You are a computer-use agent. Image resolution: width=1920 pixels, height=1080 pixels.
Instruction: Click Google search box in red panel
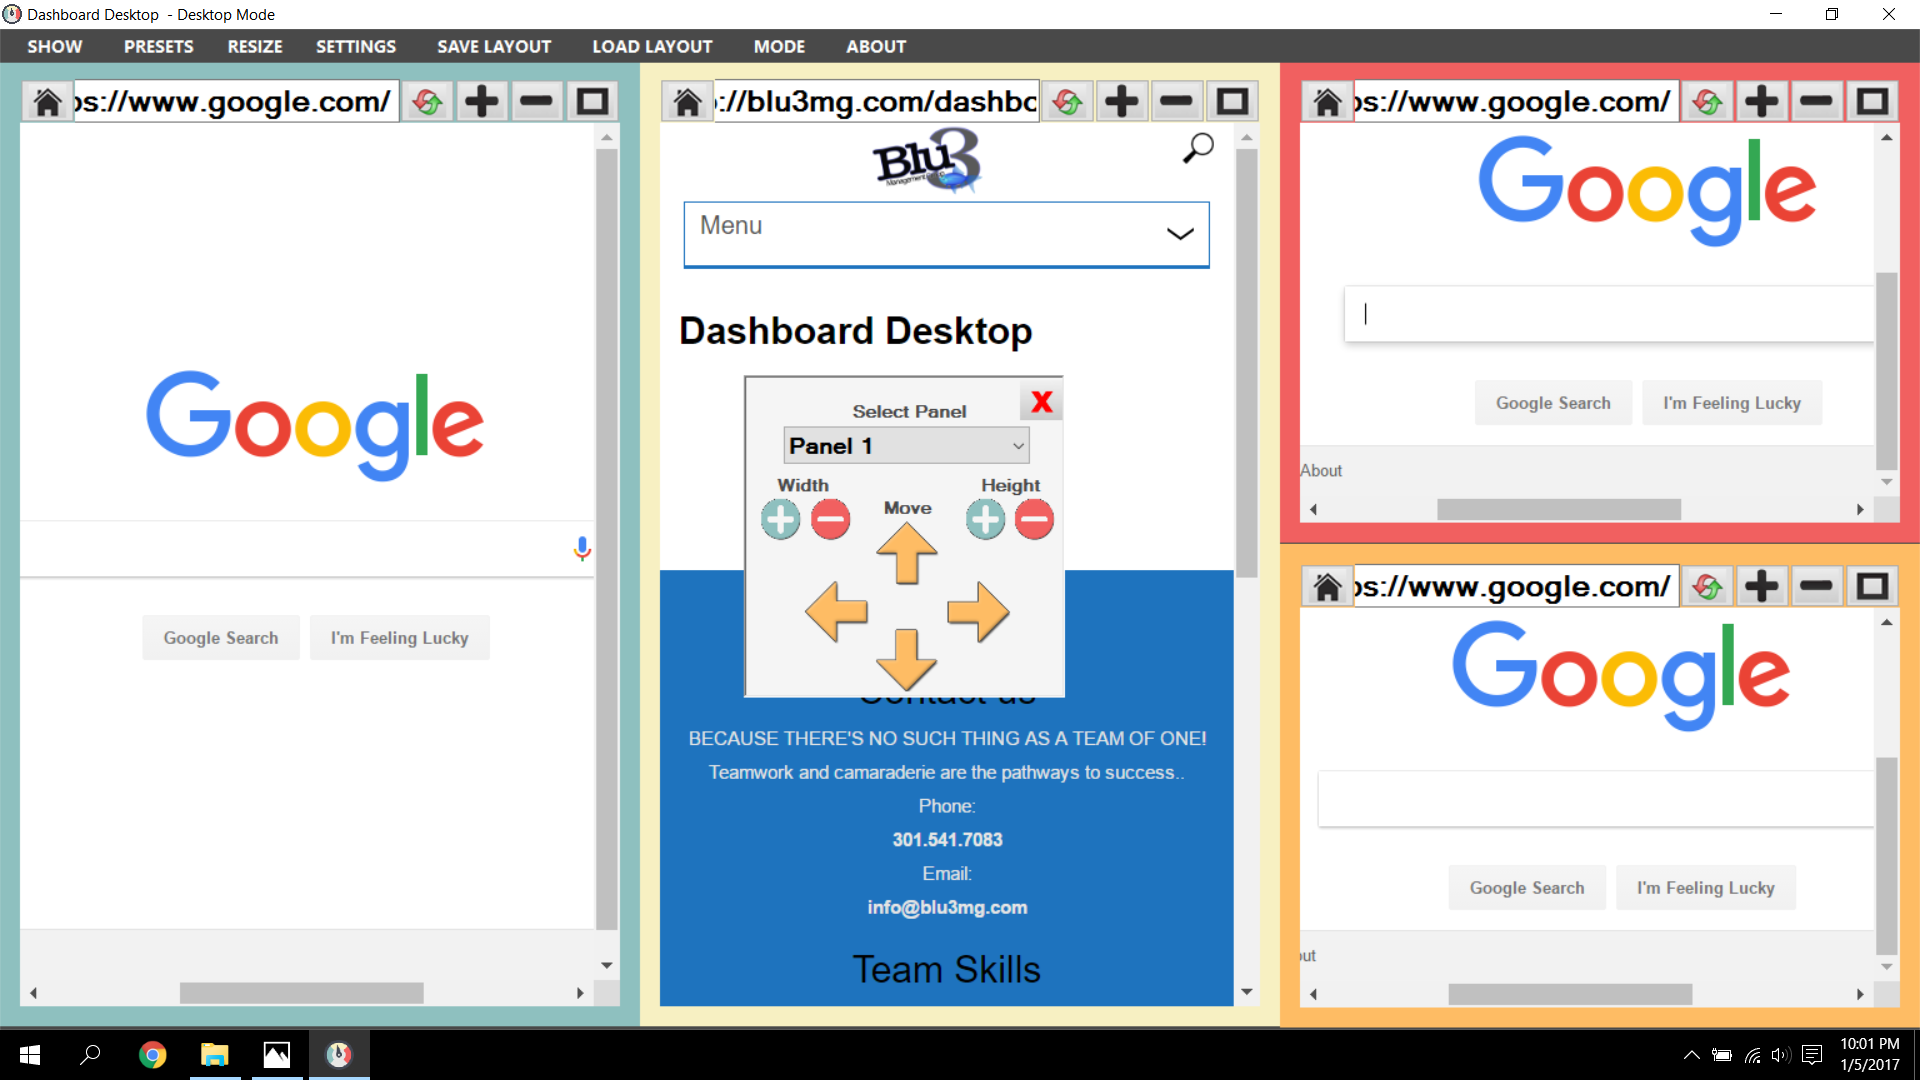click(x=1609, y=314)
